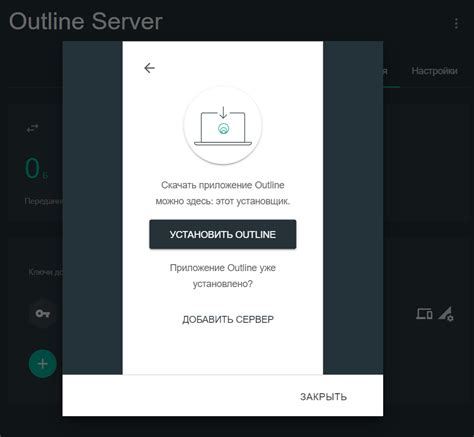
Task: Click the green plus add-key button
Action: click(x=43, y=364)
